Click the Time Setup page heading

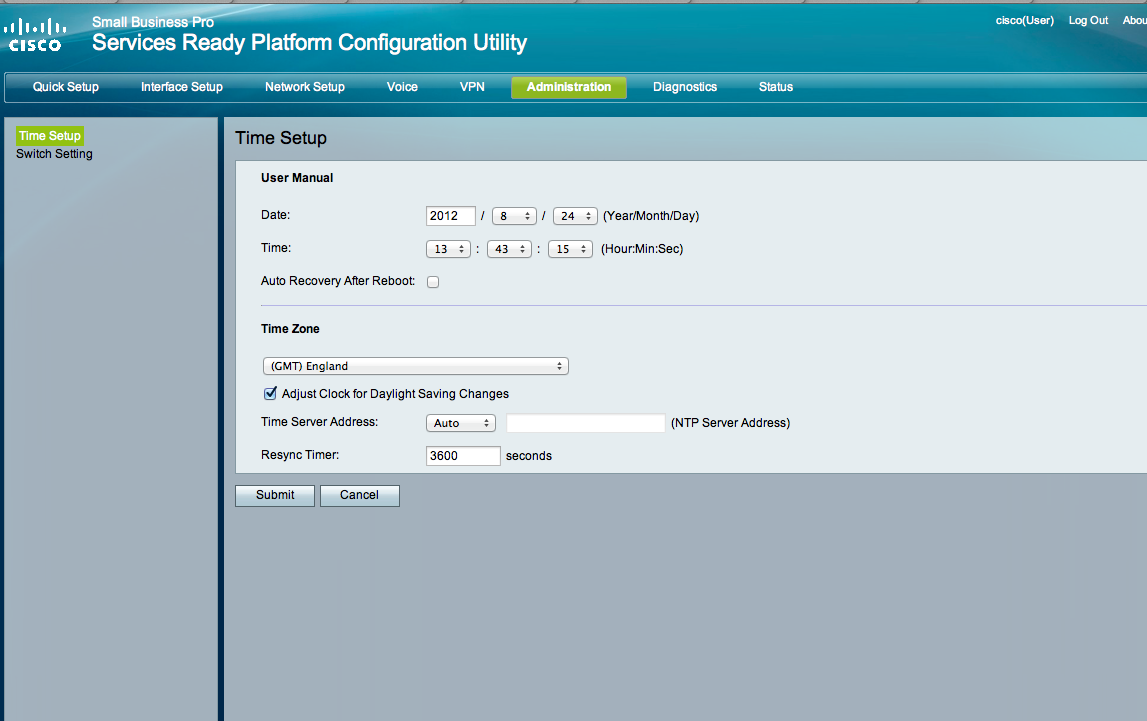click(281, 138)
